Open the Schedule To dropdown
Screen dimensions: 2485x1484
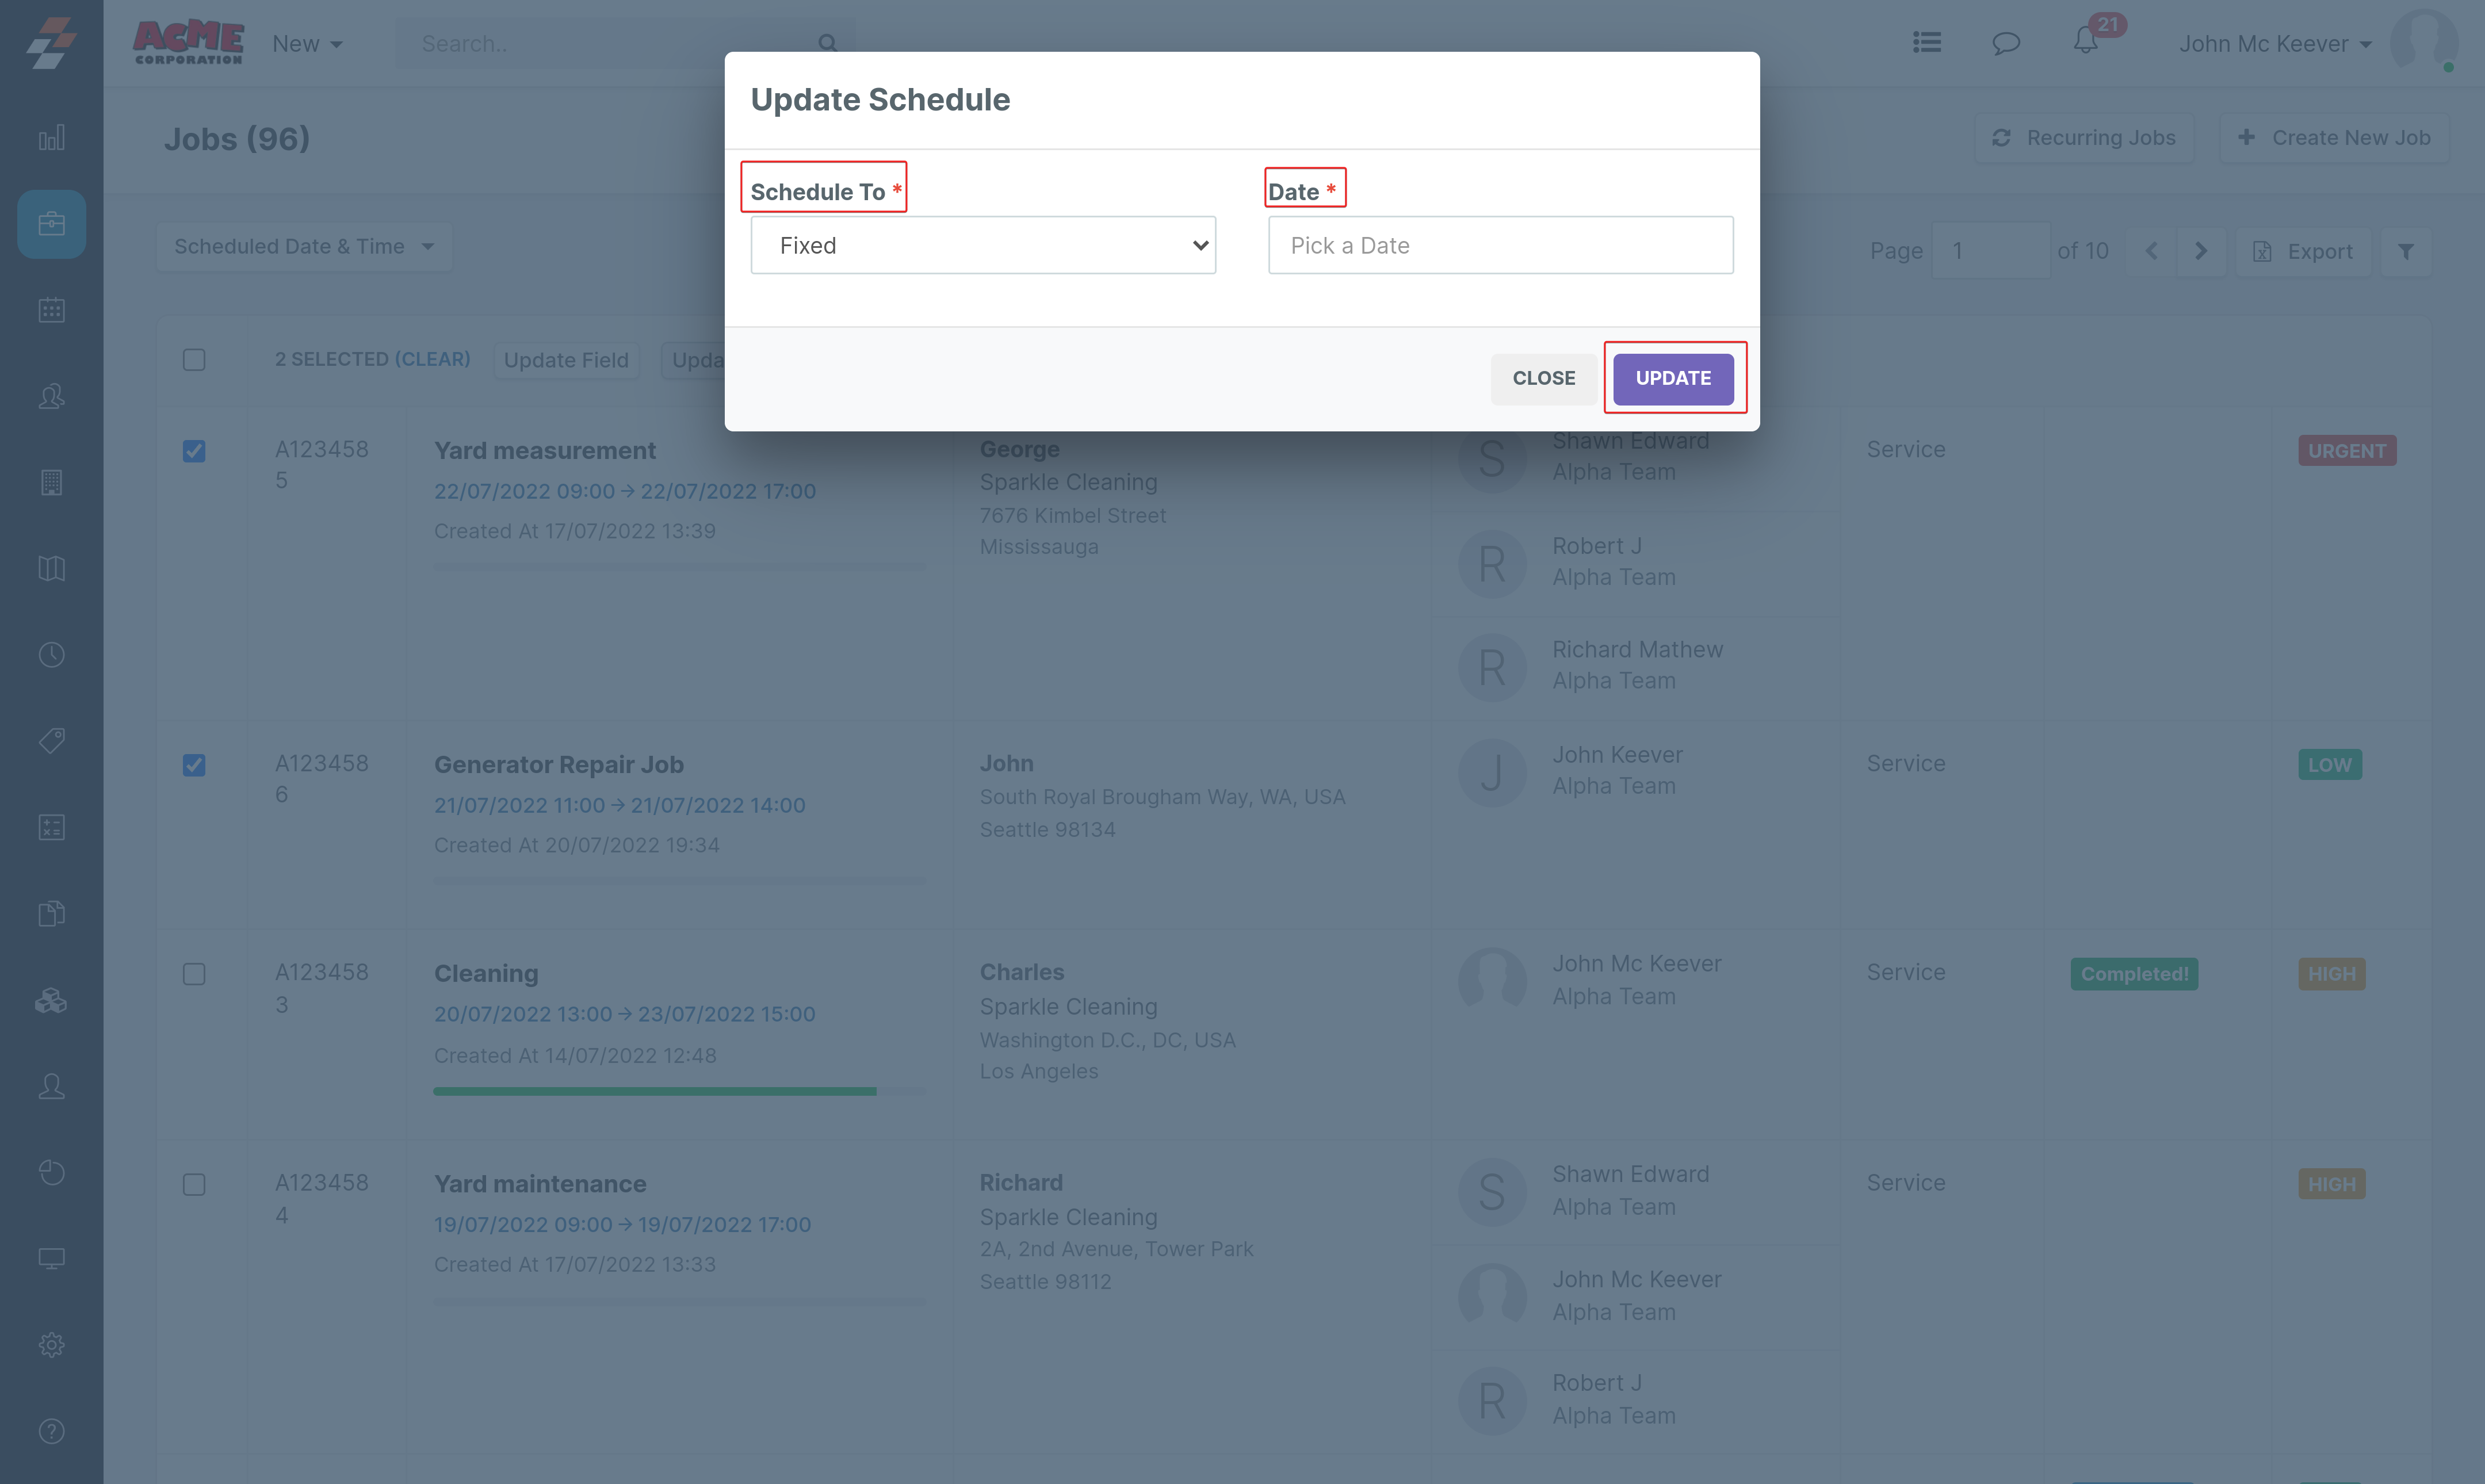[x=982, y=245]
